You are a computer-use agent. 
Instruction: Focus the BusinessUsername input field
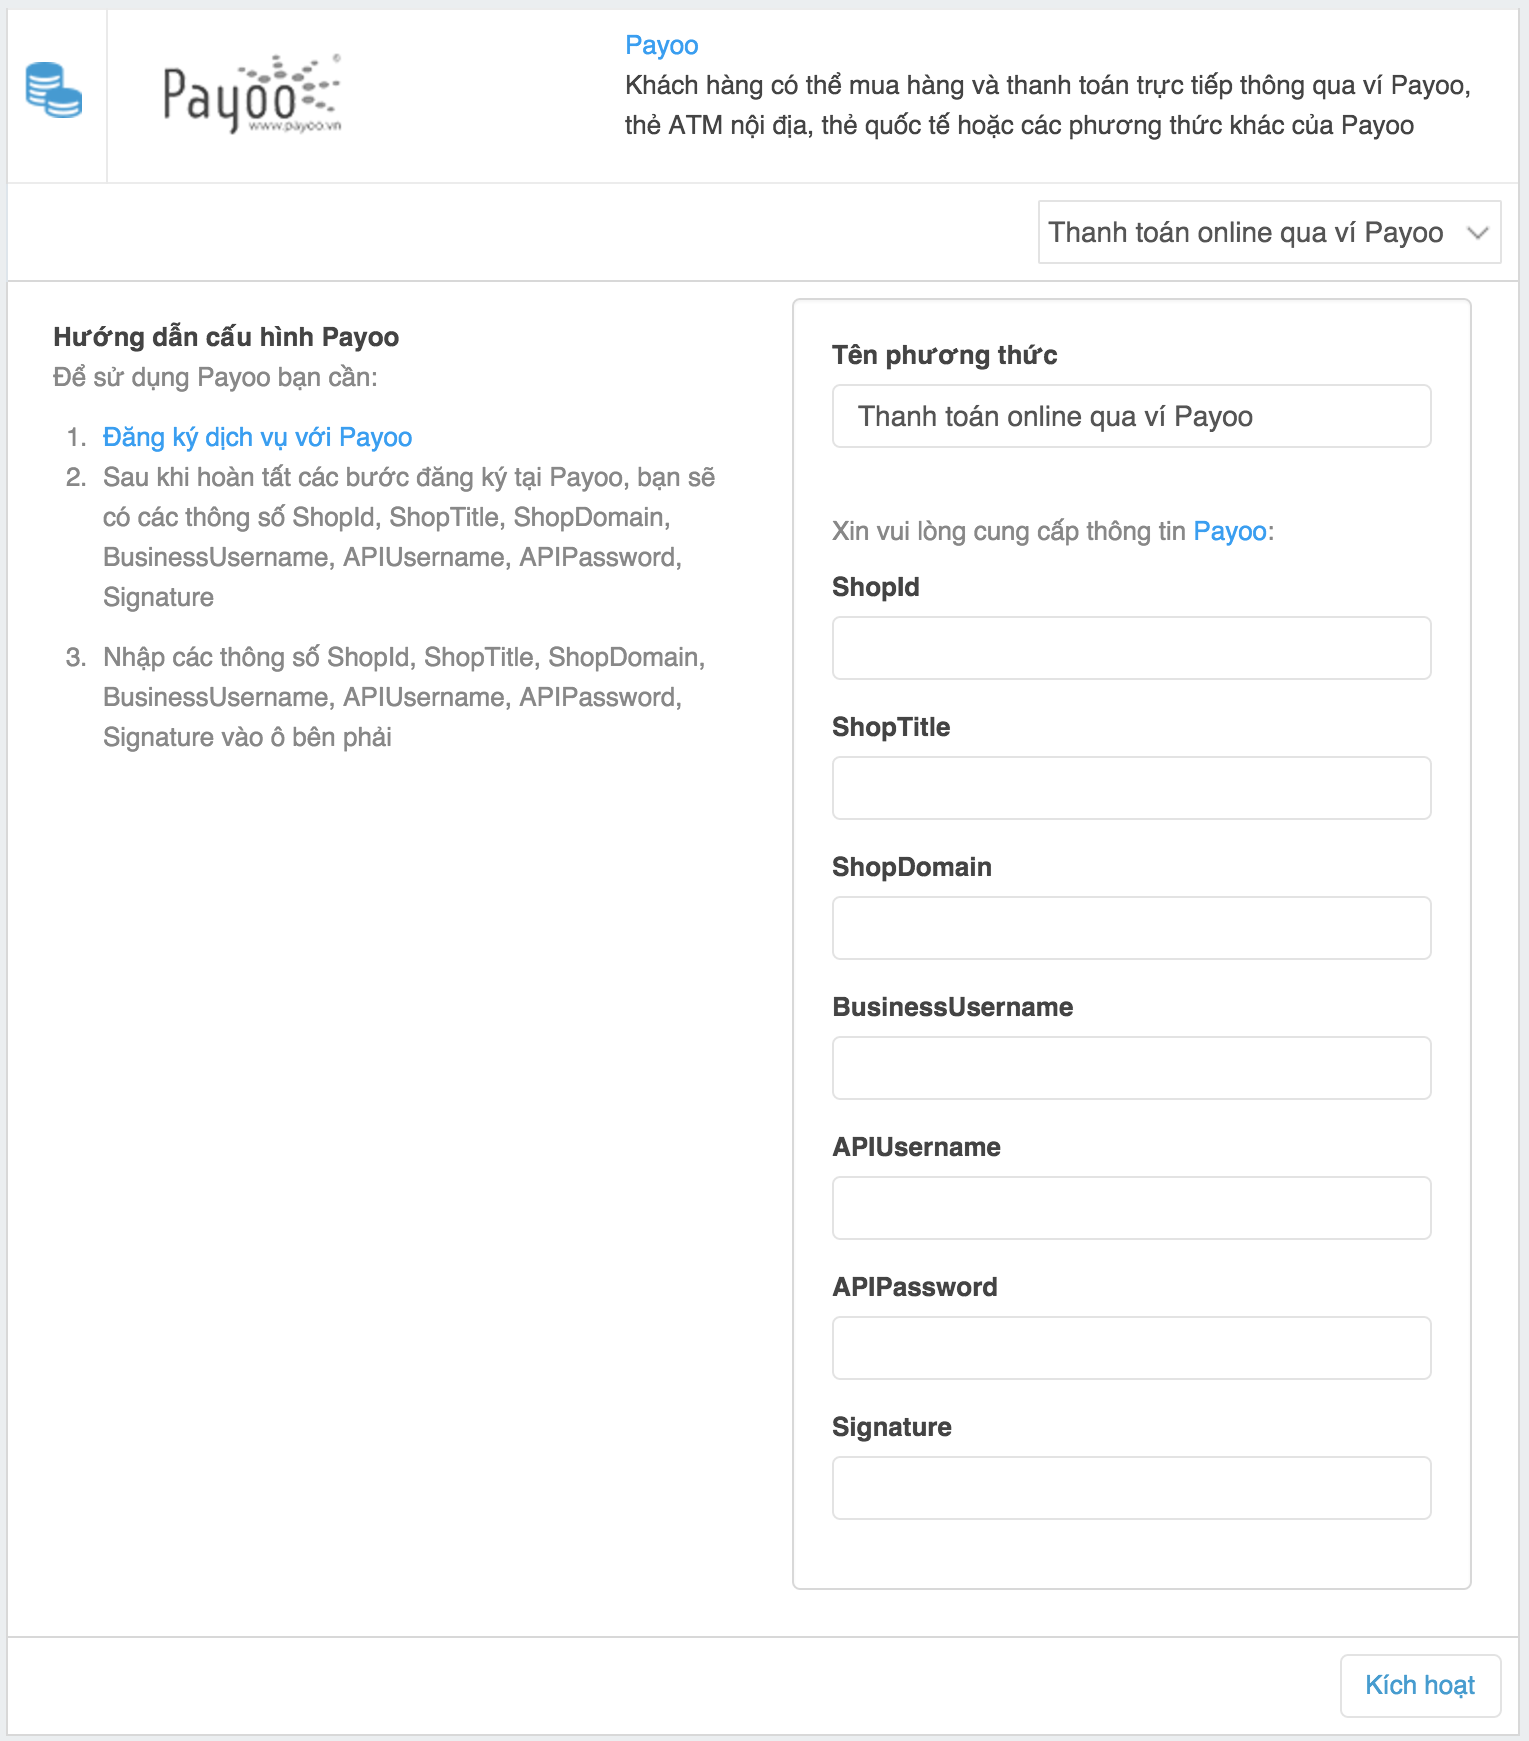(x=1131, y=1068)
